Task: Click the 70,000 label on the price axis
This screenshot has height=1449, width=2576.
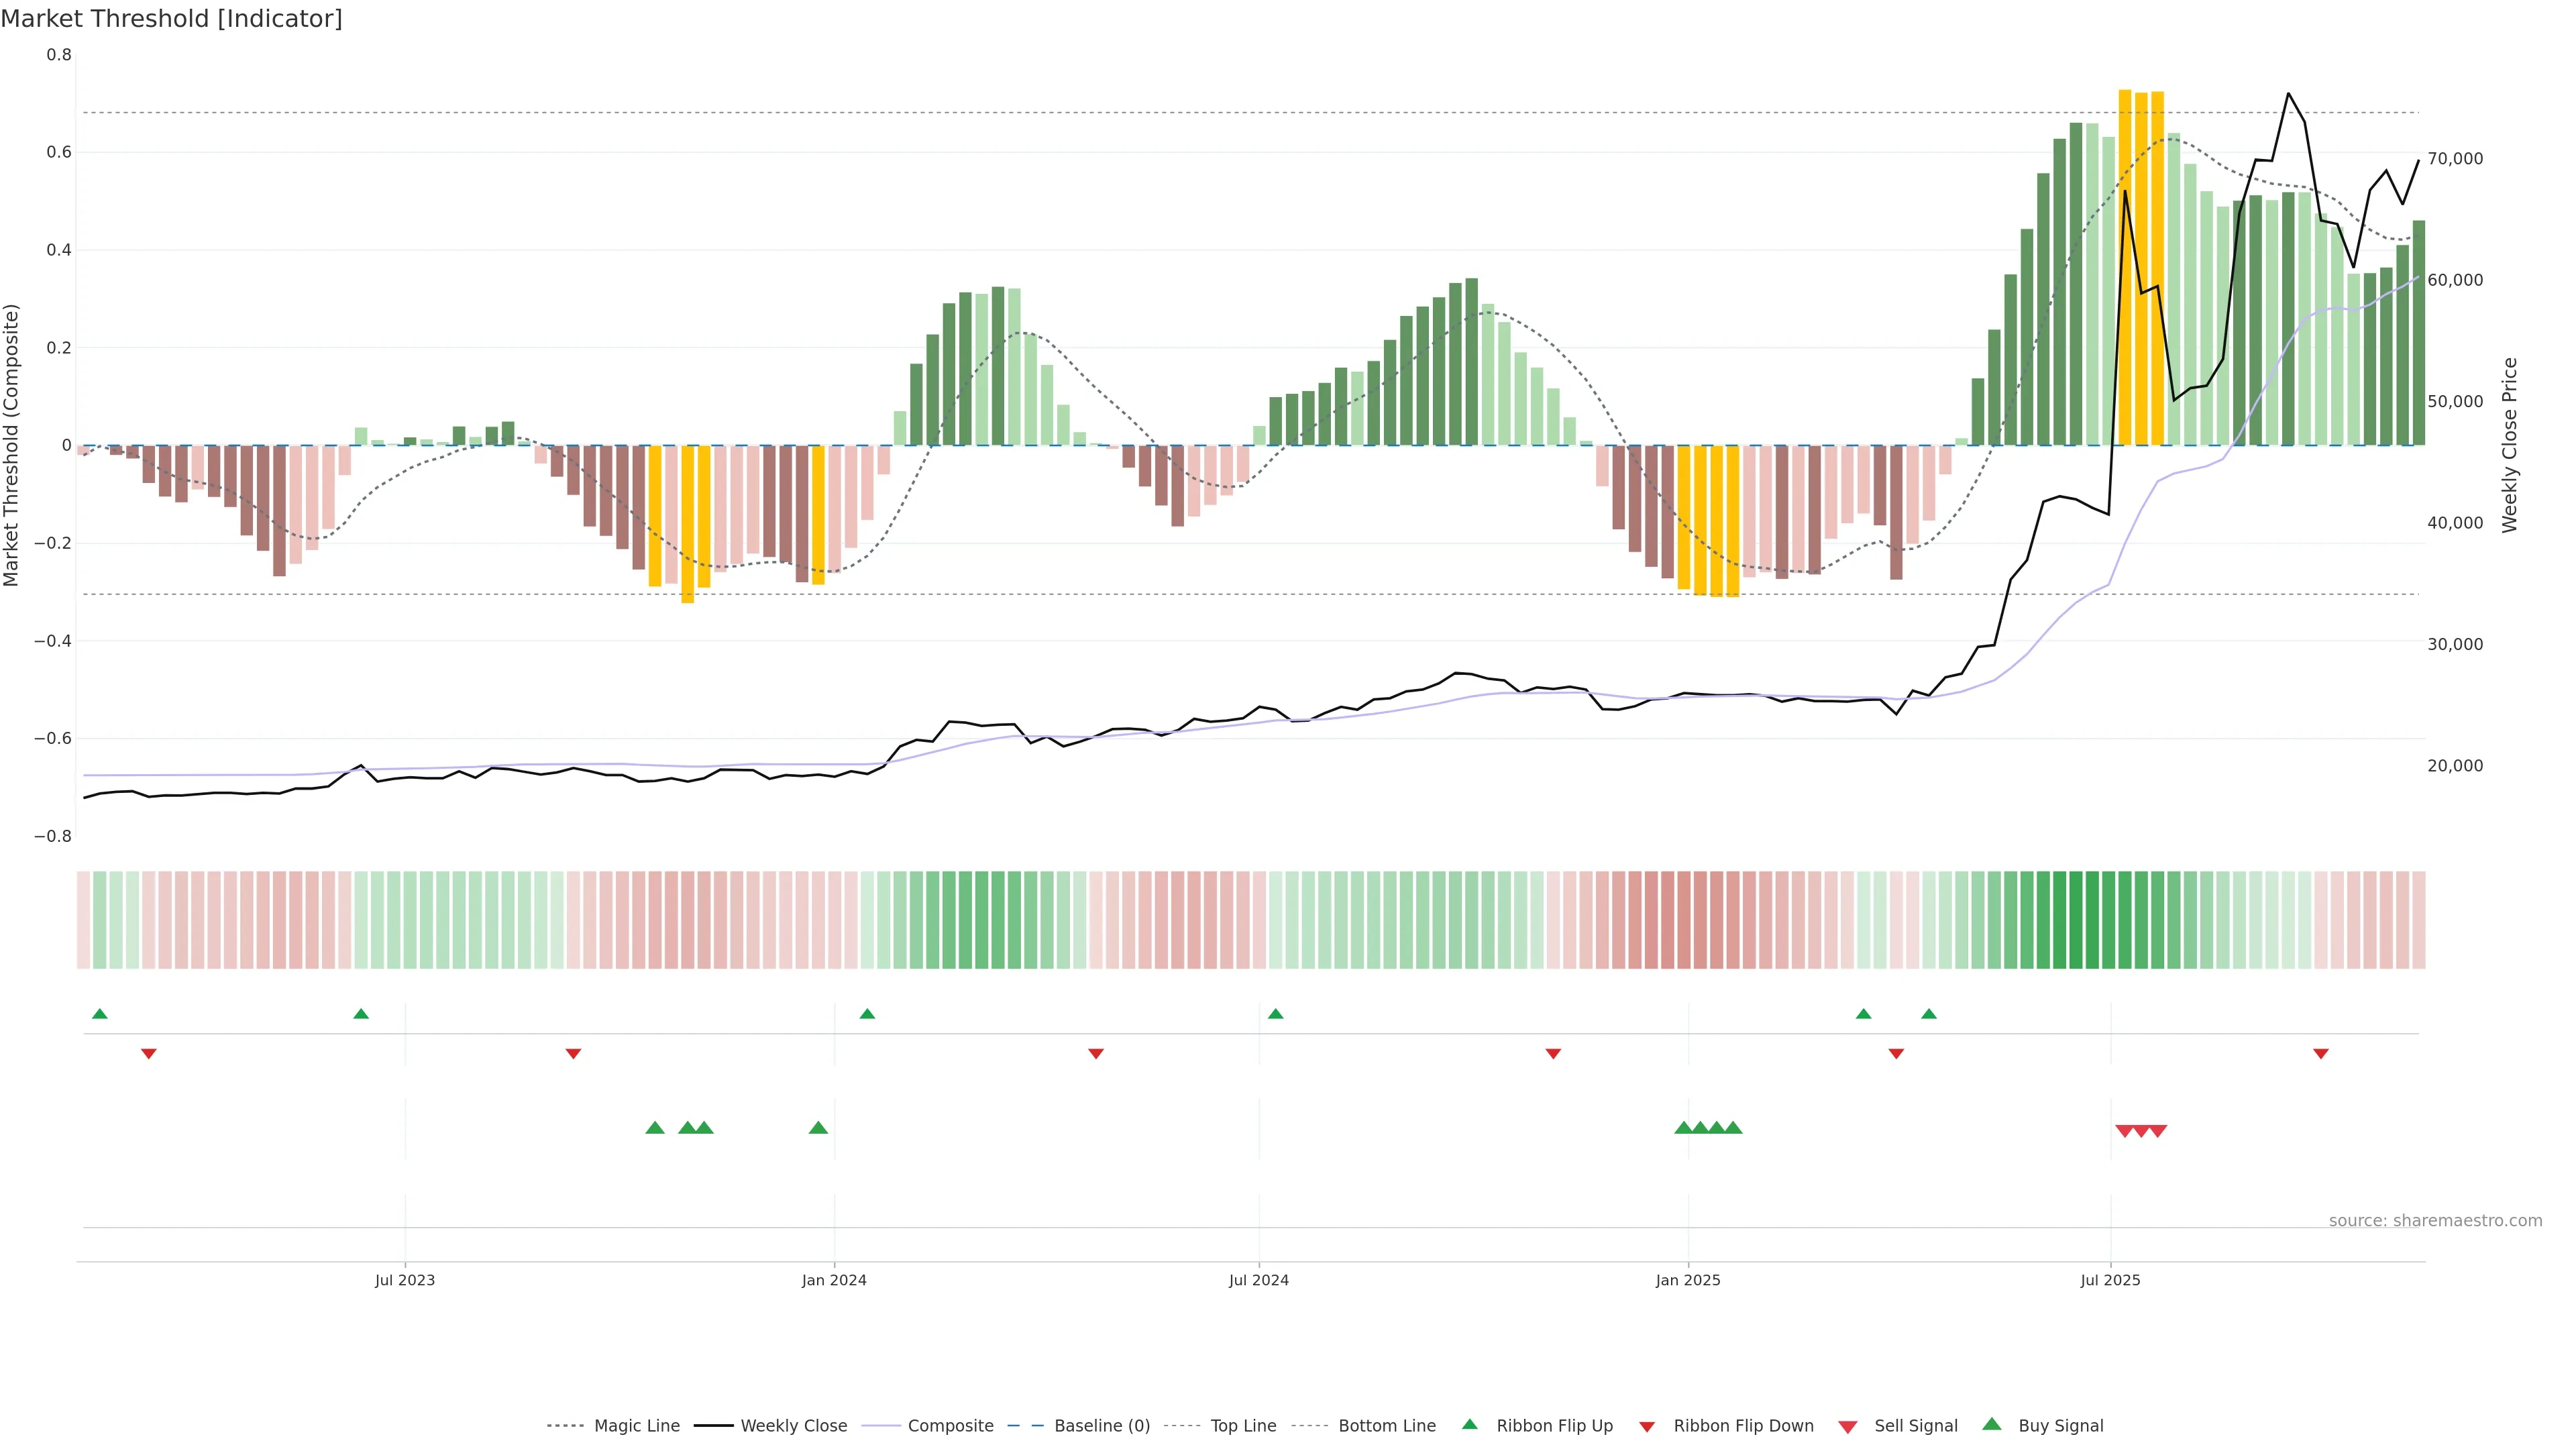Action: (x=2455, y=159)
